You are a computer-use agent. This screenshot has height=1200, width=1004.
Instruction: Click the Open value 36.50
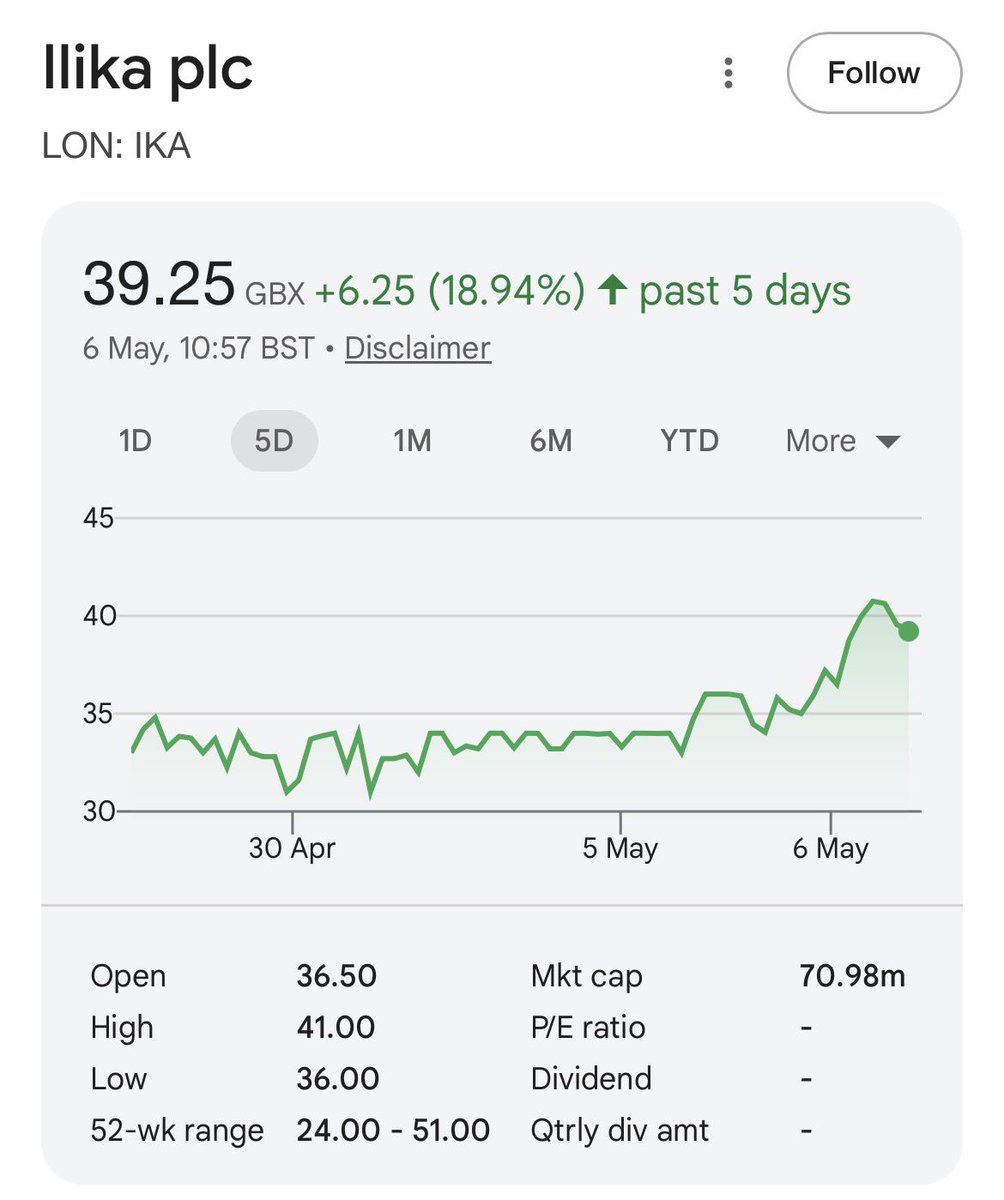click(336, 976)
